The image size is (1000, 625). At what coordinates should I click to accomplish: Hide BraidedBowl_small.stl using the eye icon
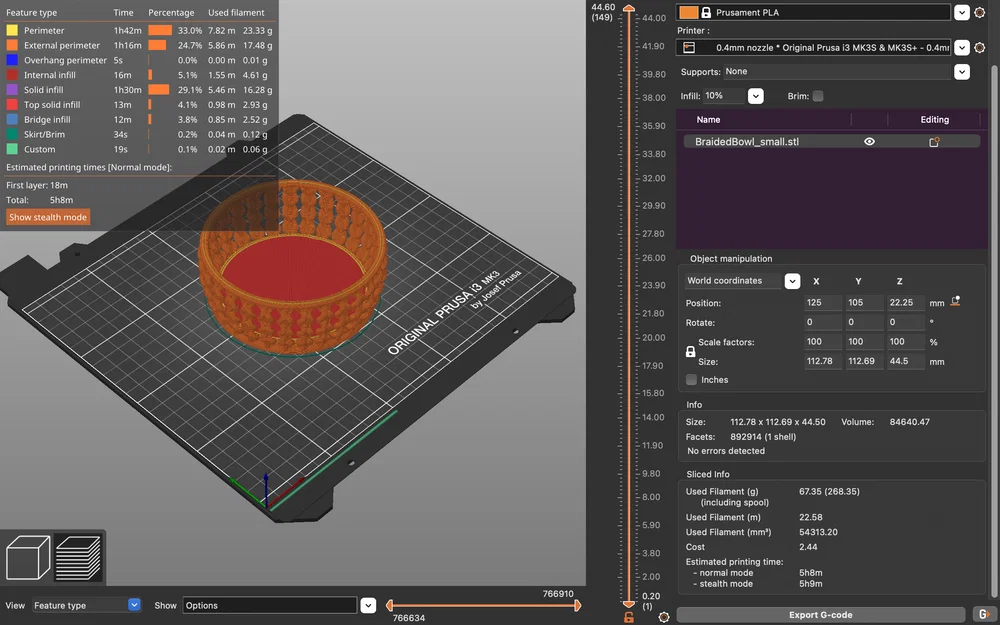click(x=869, y=142)
